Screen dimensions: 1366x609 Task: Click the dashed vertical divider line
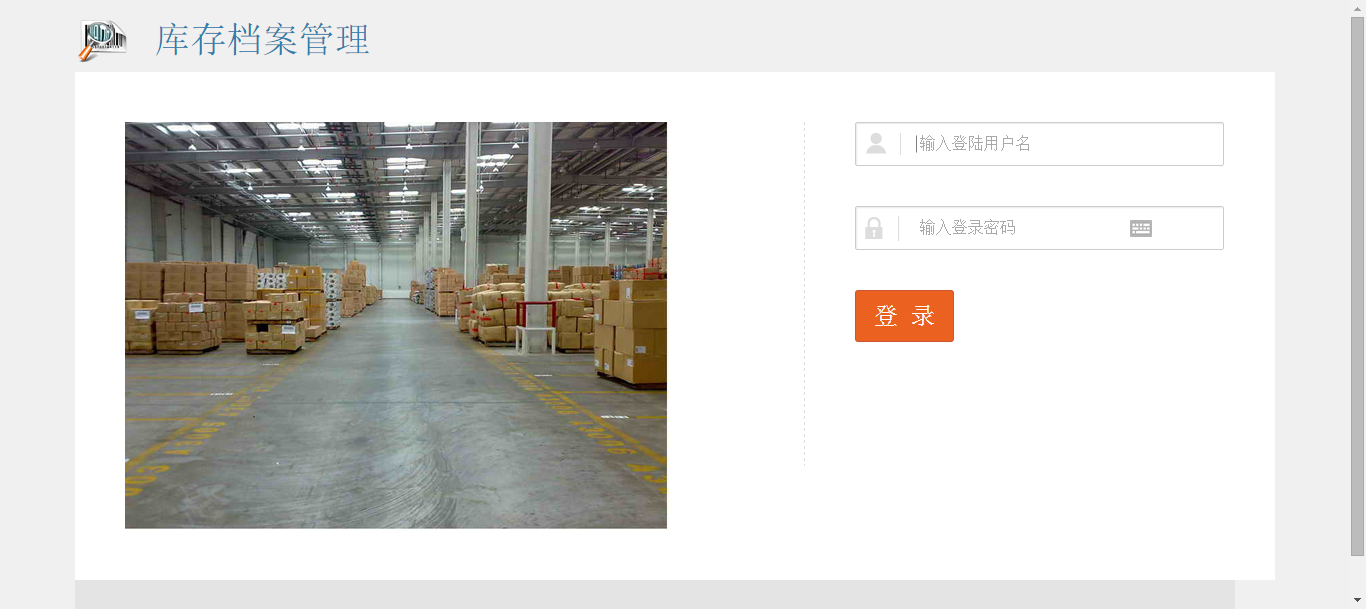[x=804, y=295]
